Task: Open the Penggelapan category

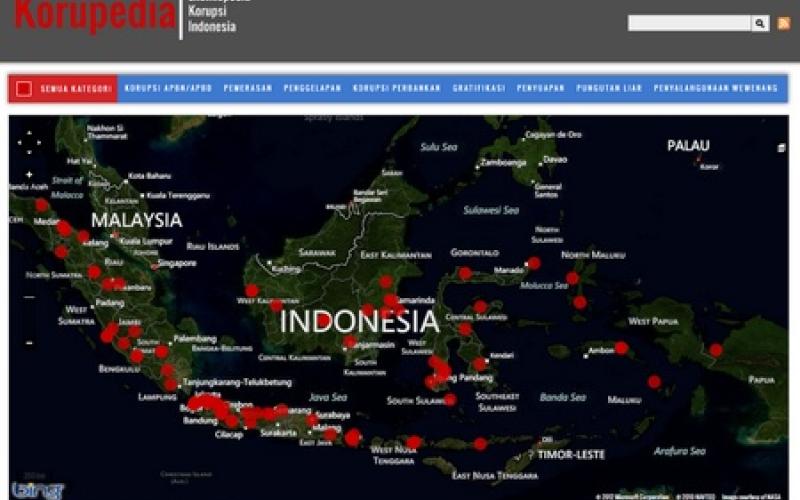Action: pos(311,88)
